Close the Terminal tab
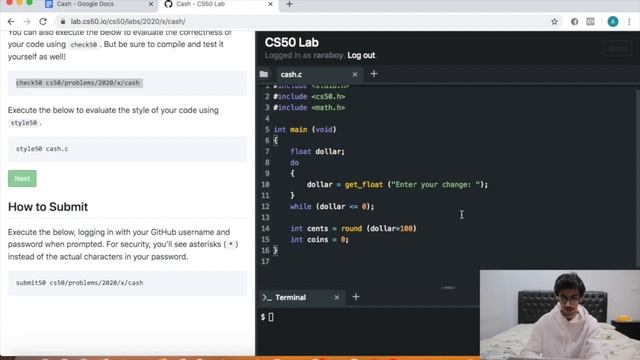 (x=337, y=298)
